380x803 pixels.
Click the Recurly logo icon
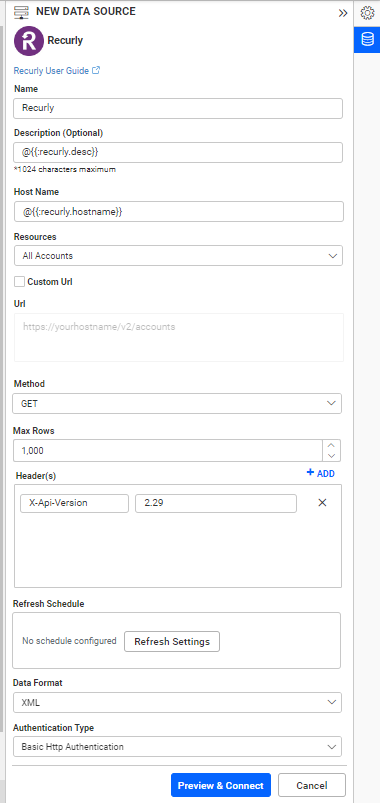(x=29, y=40)
